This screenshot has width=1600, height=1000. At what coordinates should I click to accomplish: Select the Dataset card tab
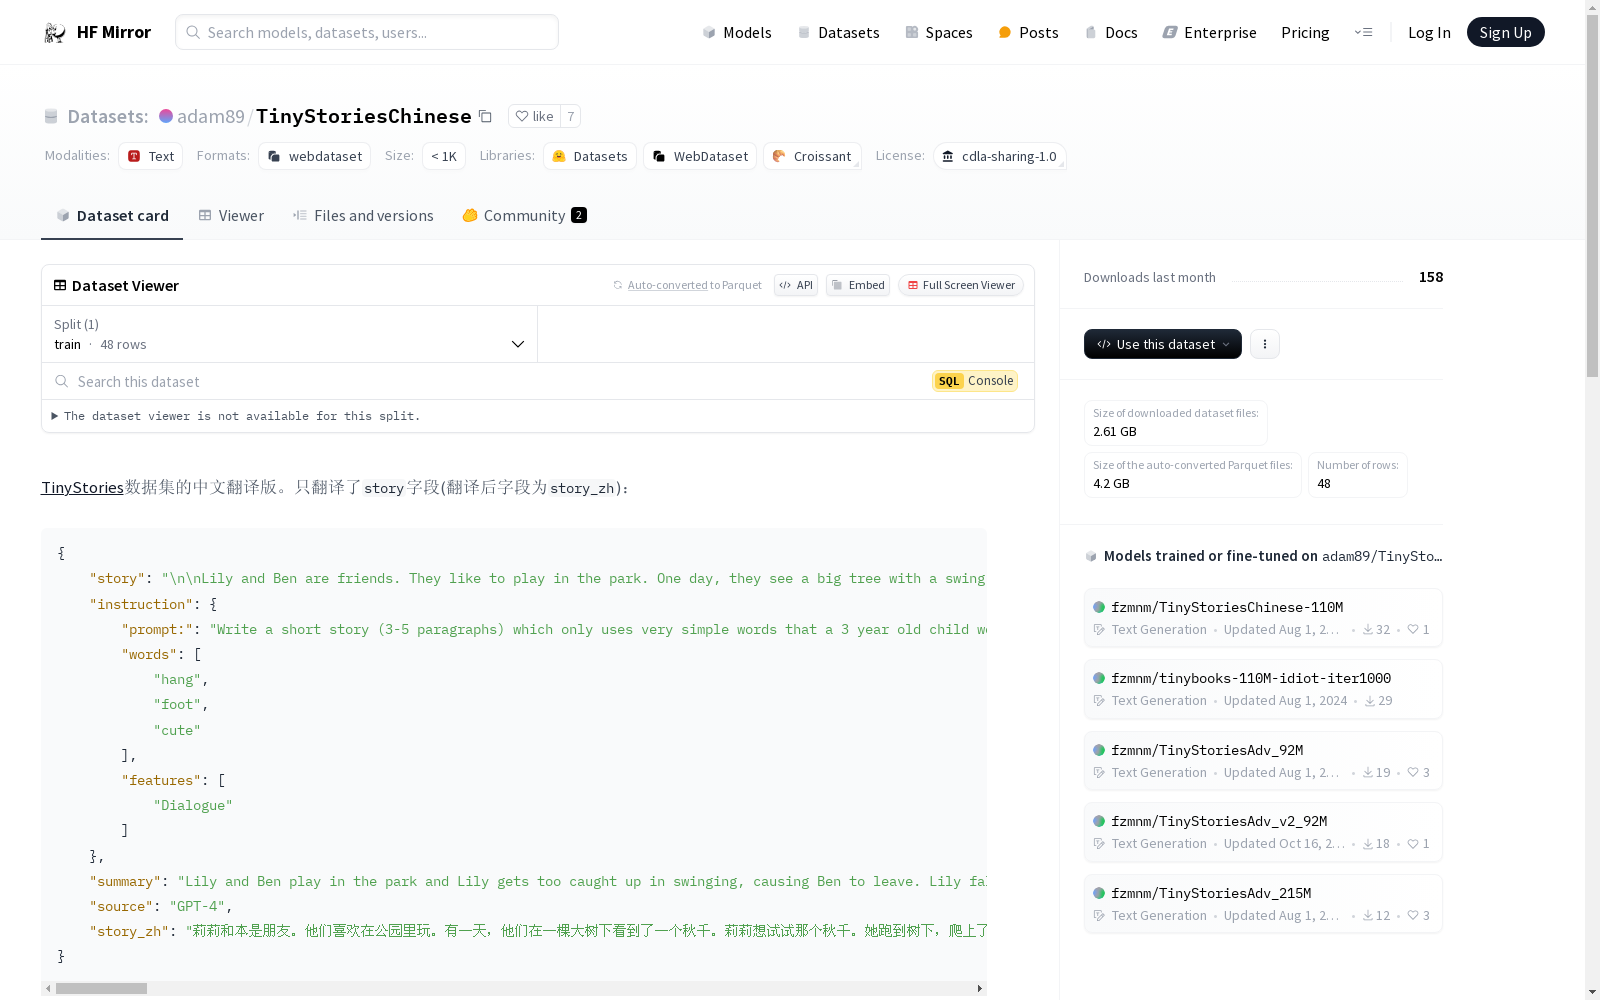tap(112, 216)
